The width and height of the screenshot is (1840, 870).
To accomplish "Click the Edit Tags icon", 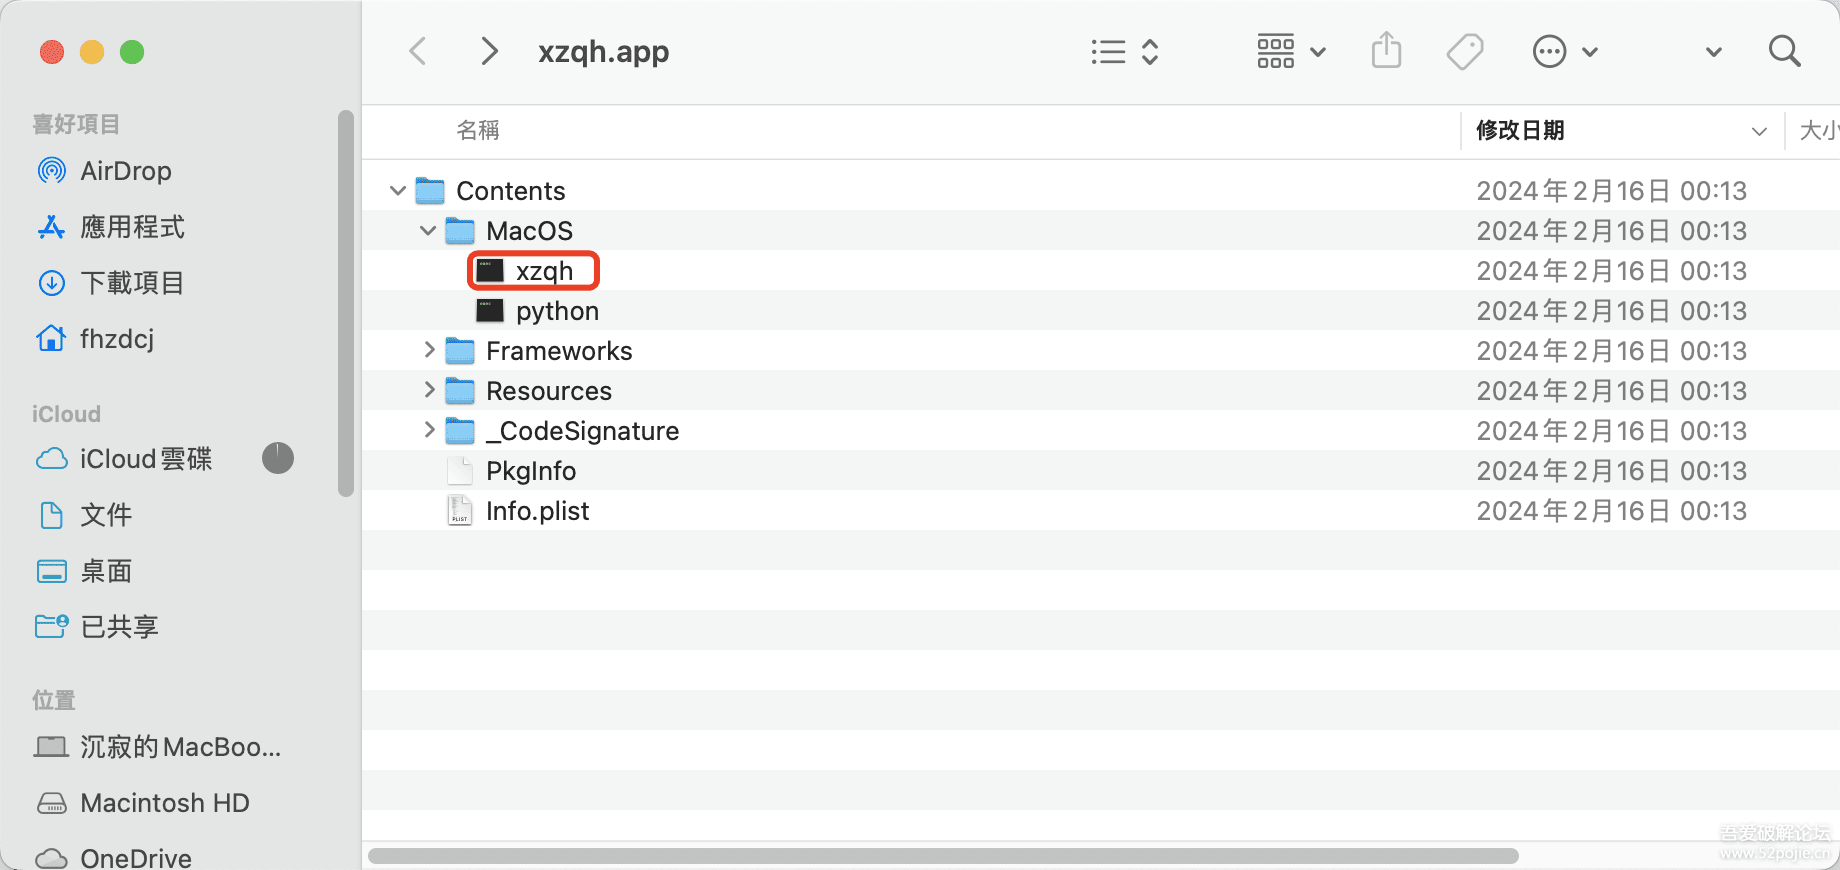I will 1465,51.
